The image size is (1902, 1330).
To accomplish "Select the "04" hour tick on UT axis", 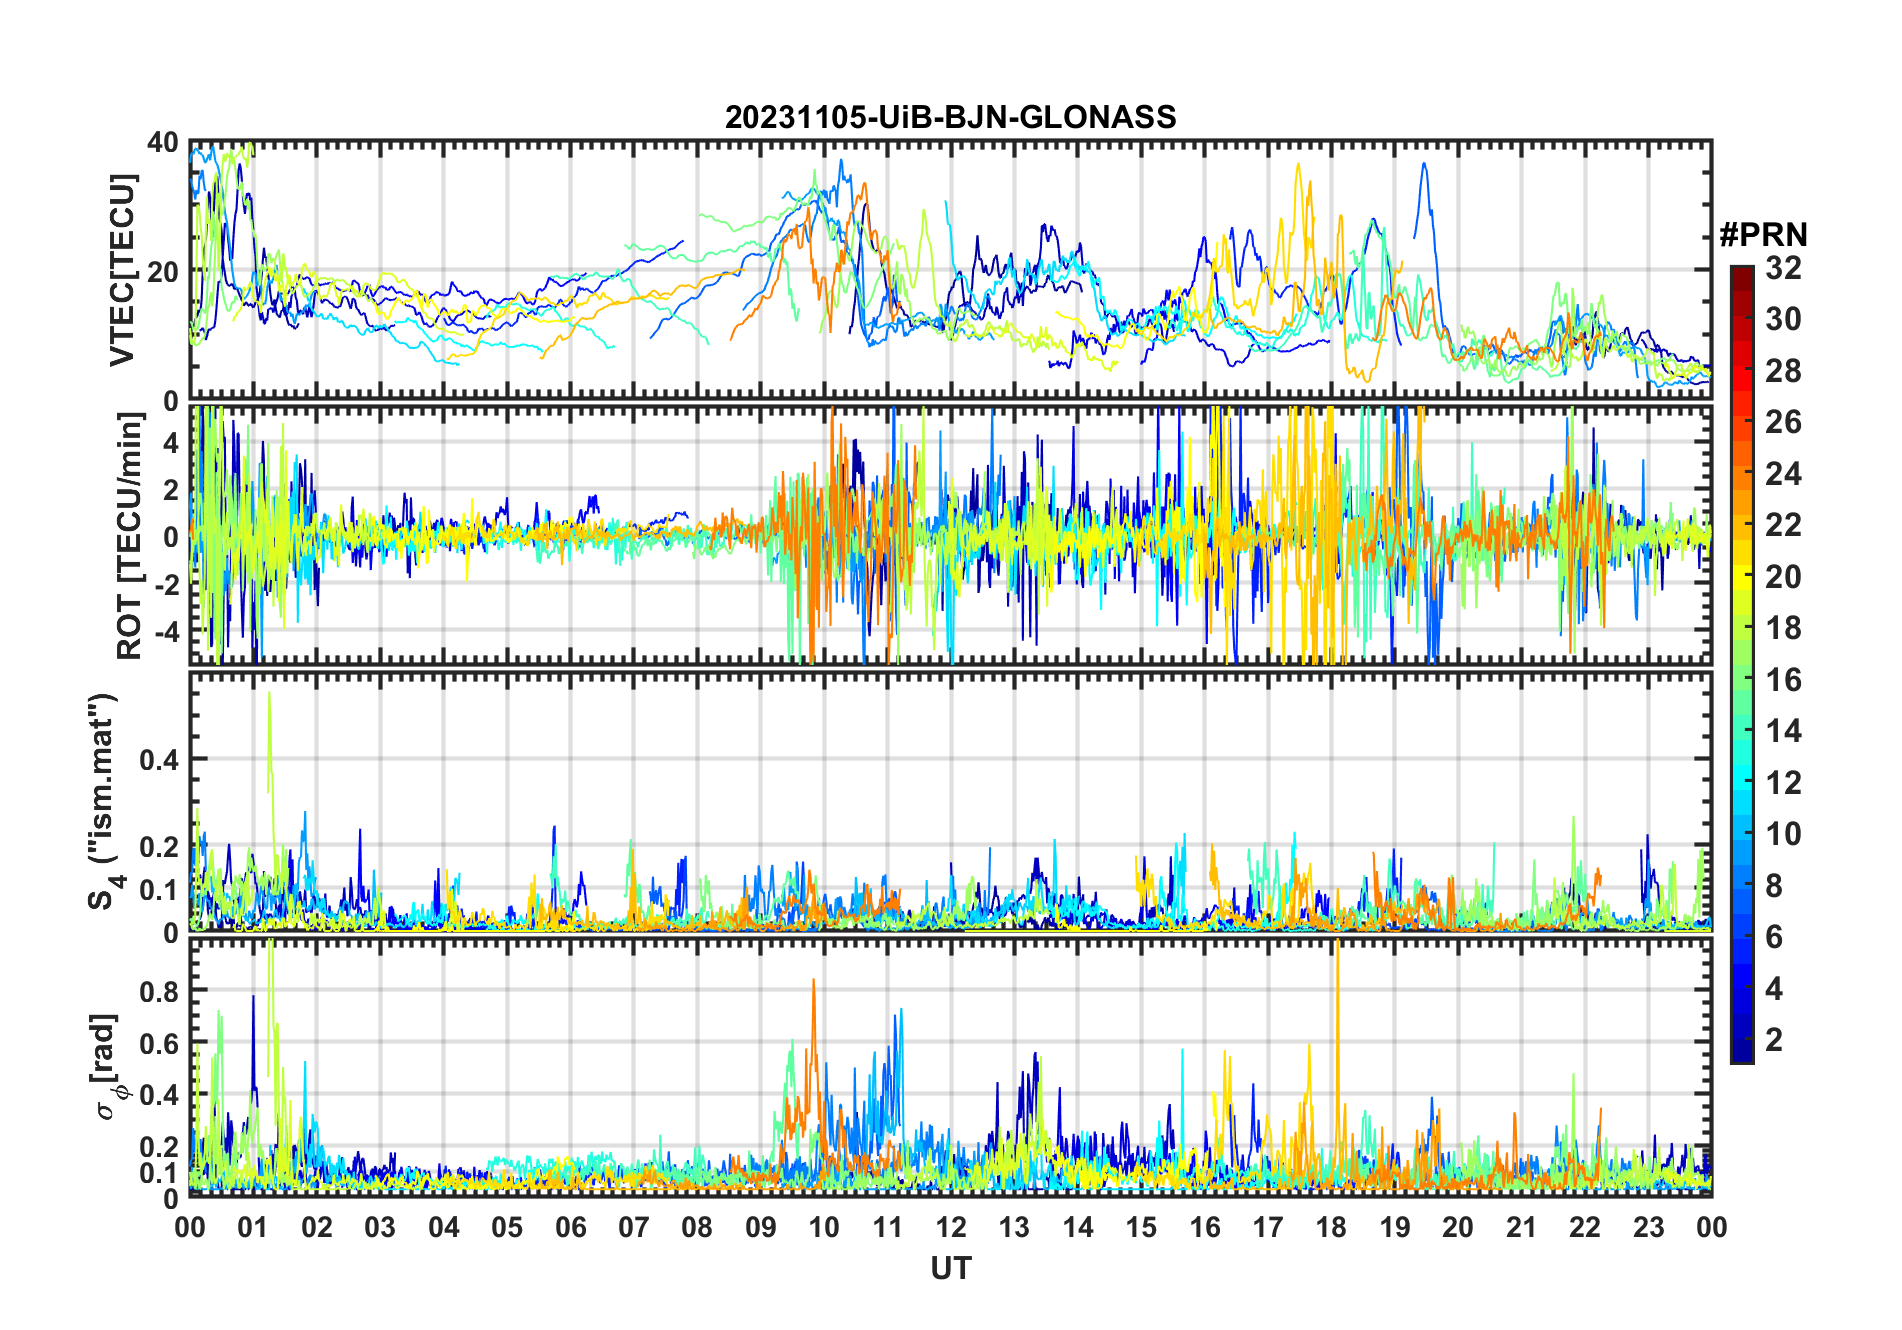I will tap(444, 1227).
